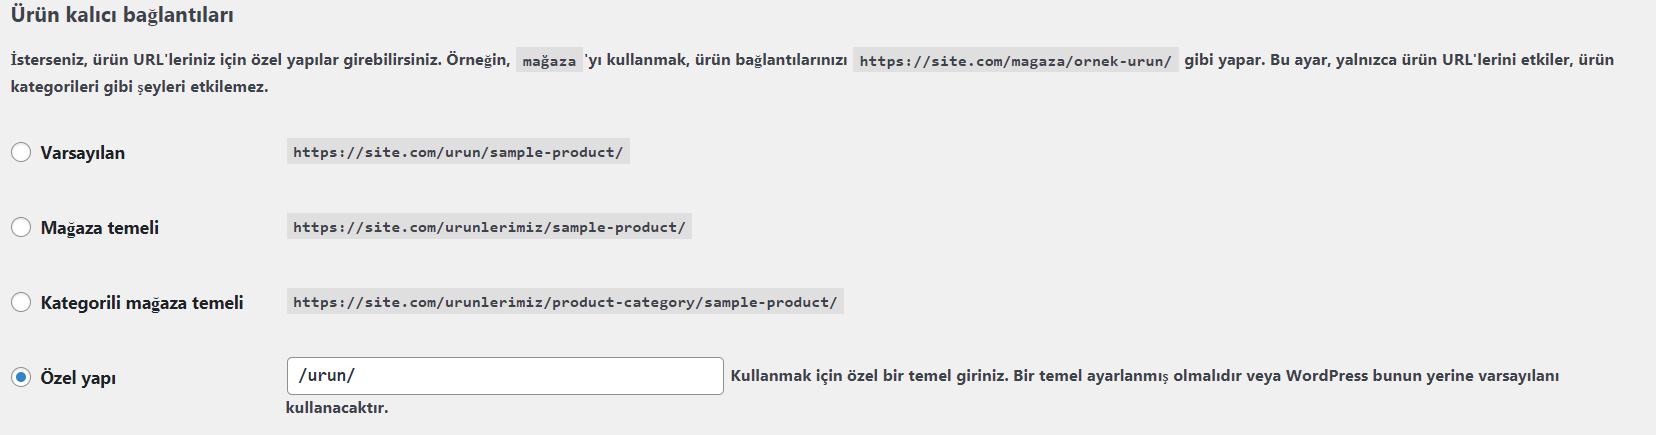Click the site.com/magaza/ornek-urun/ code example
The height and width of the screenshot is (435, 1656).
[x=1015, y=61]
